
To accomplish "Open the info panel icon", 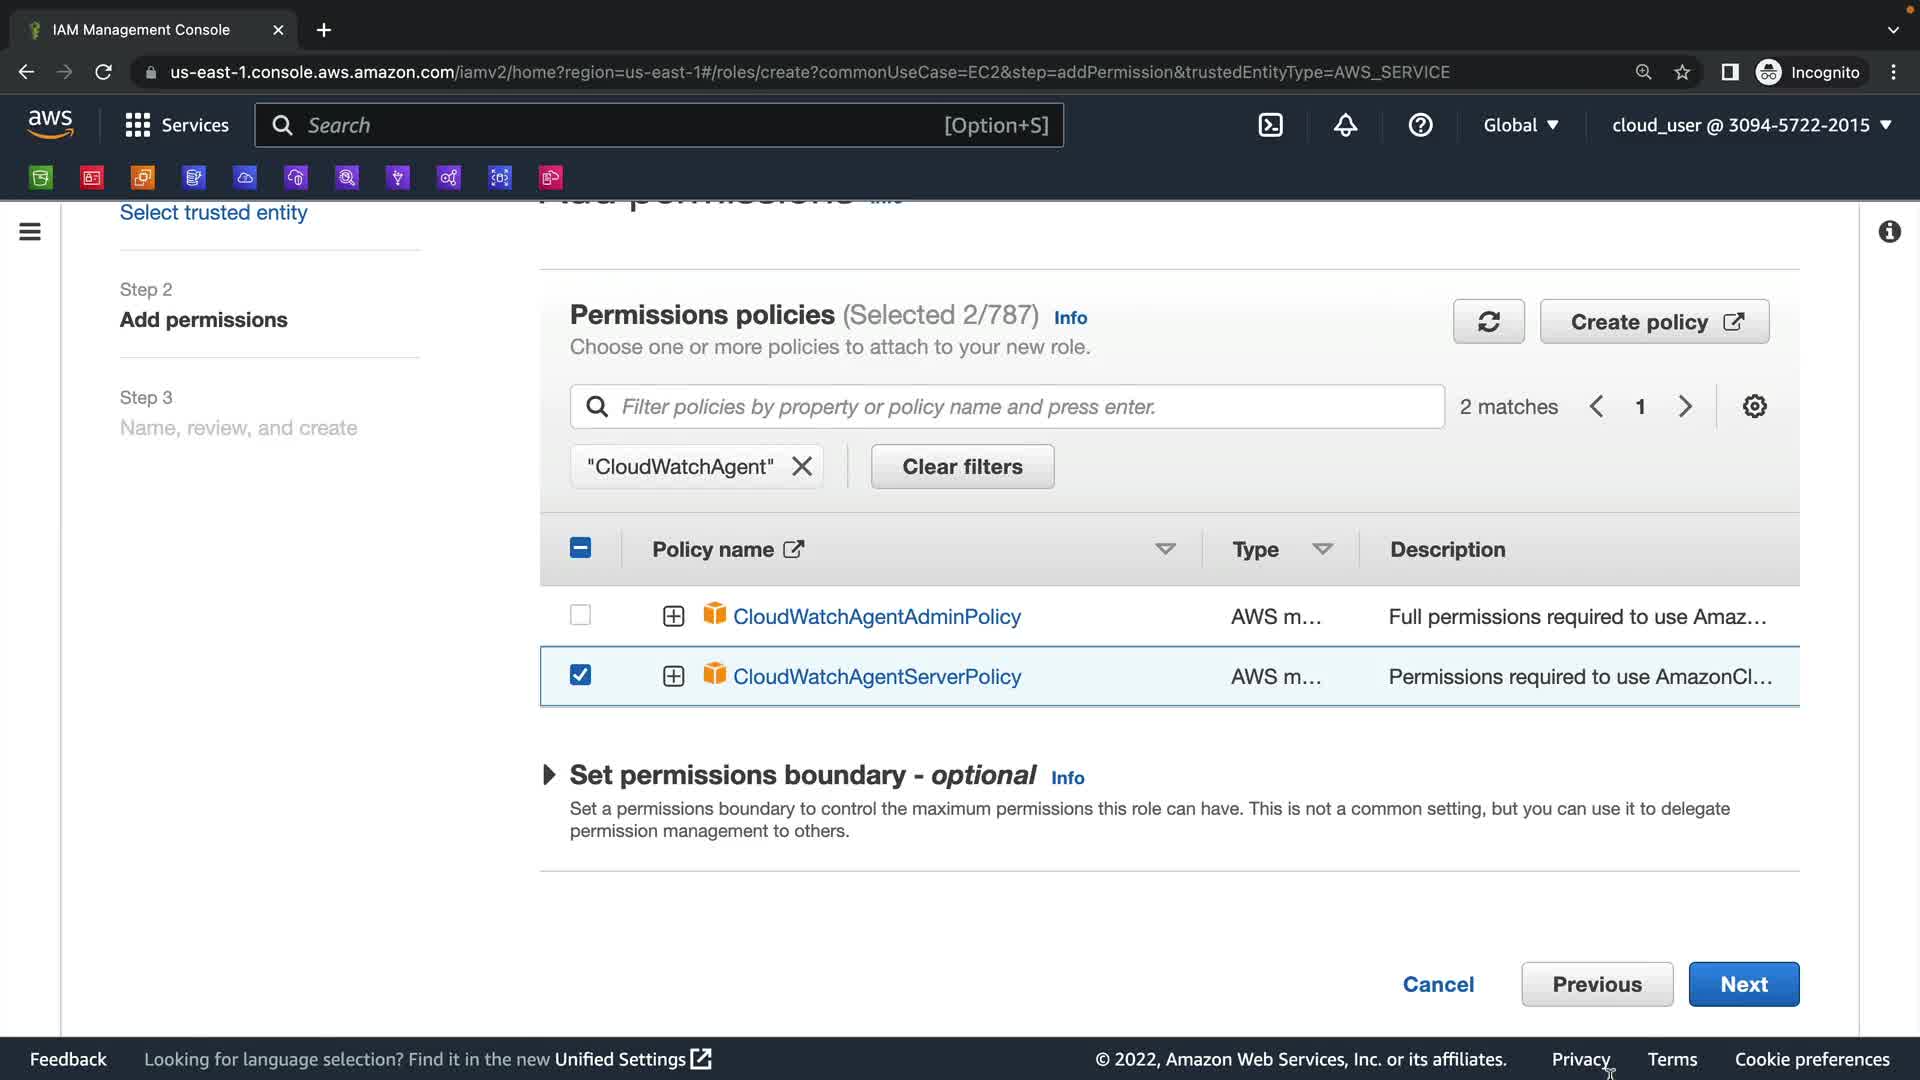I will point(1889,232).
